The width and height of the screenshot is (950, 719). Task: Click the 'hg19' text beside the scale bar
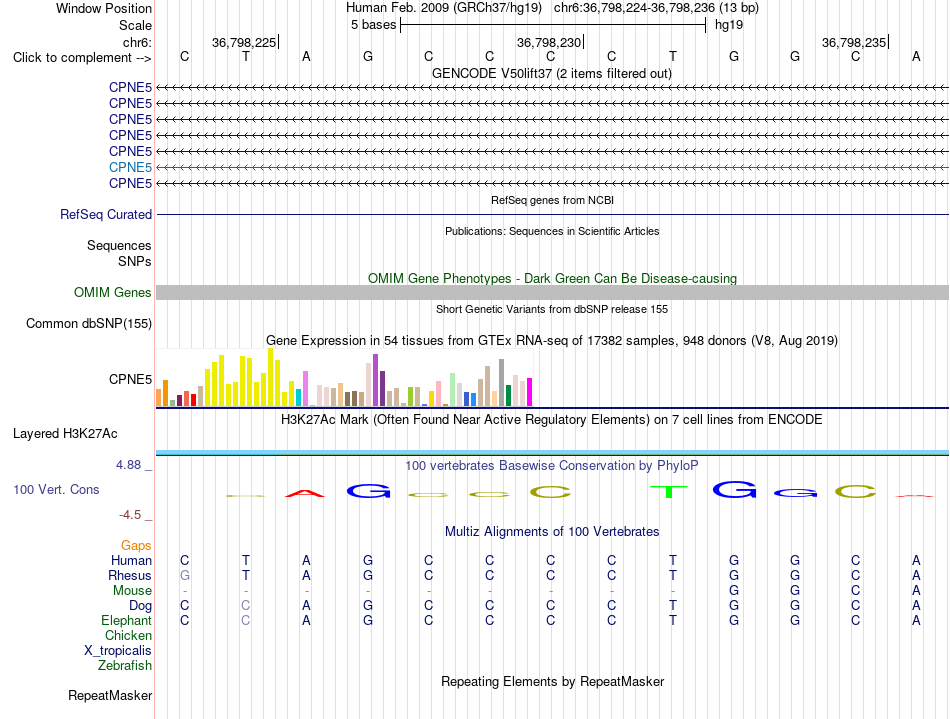tap(729, 25)
